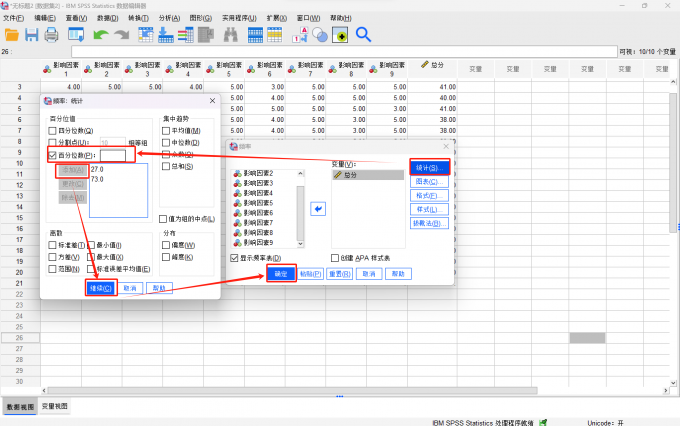Open the 分析(A) menu
Viewport: 680px width, 426px height.
tap(169, 18)
